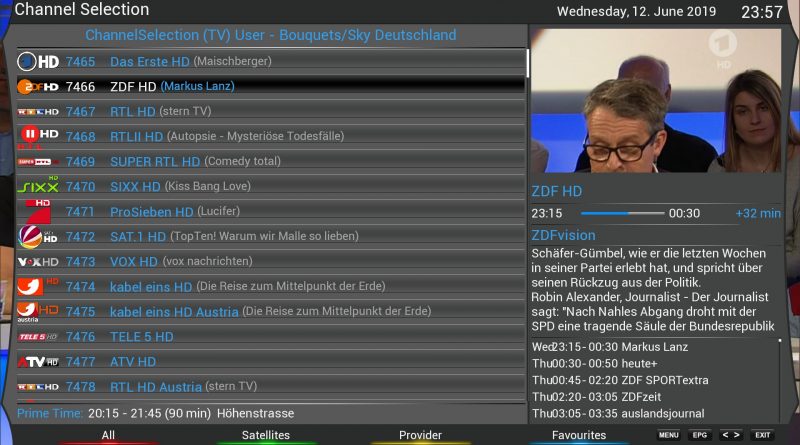Click the VOX HD logo

(38, 262)
